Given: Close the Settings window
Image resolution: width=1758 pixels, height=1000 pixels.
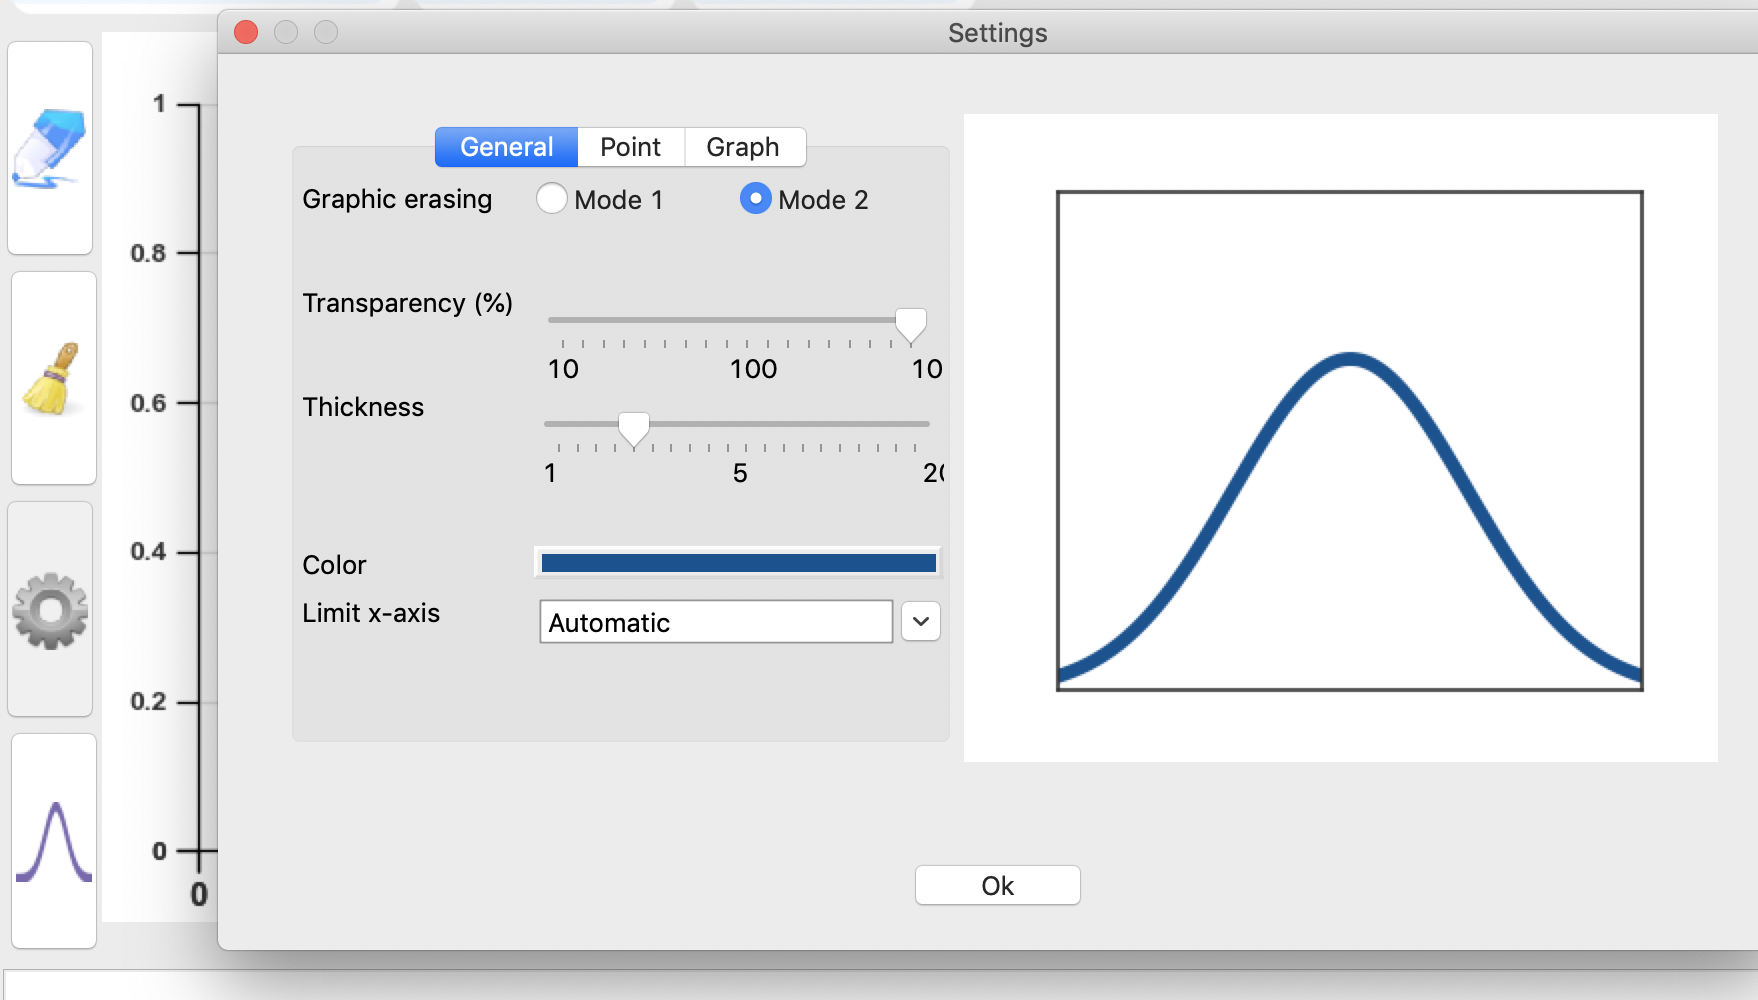Looking at the screenshot, I should 246,32.
